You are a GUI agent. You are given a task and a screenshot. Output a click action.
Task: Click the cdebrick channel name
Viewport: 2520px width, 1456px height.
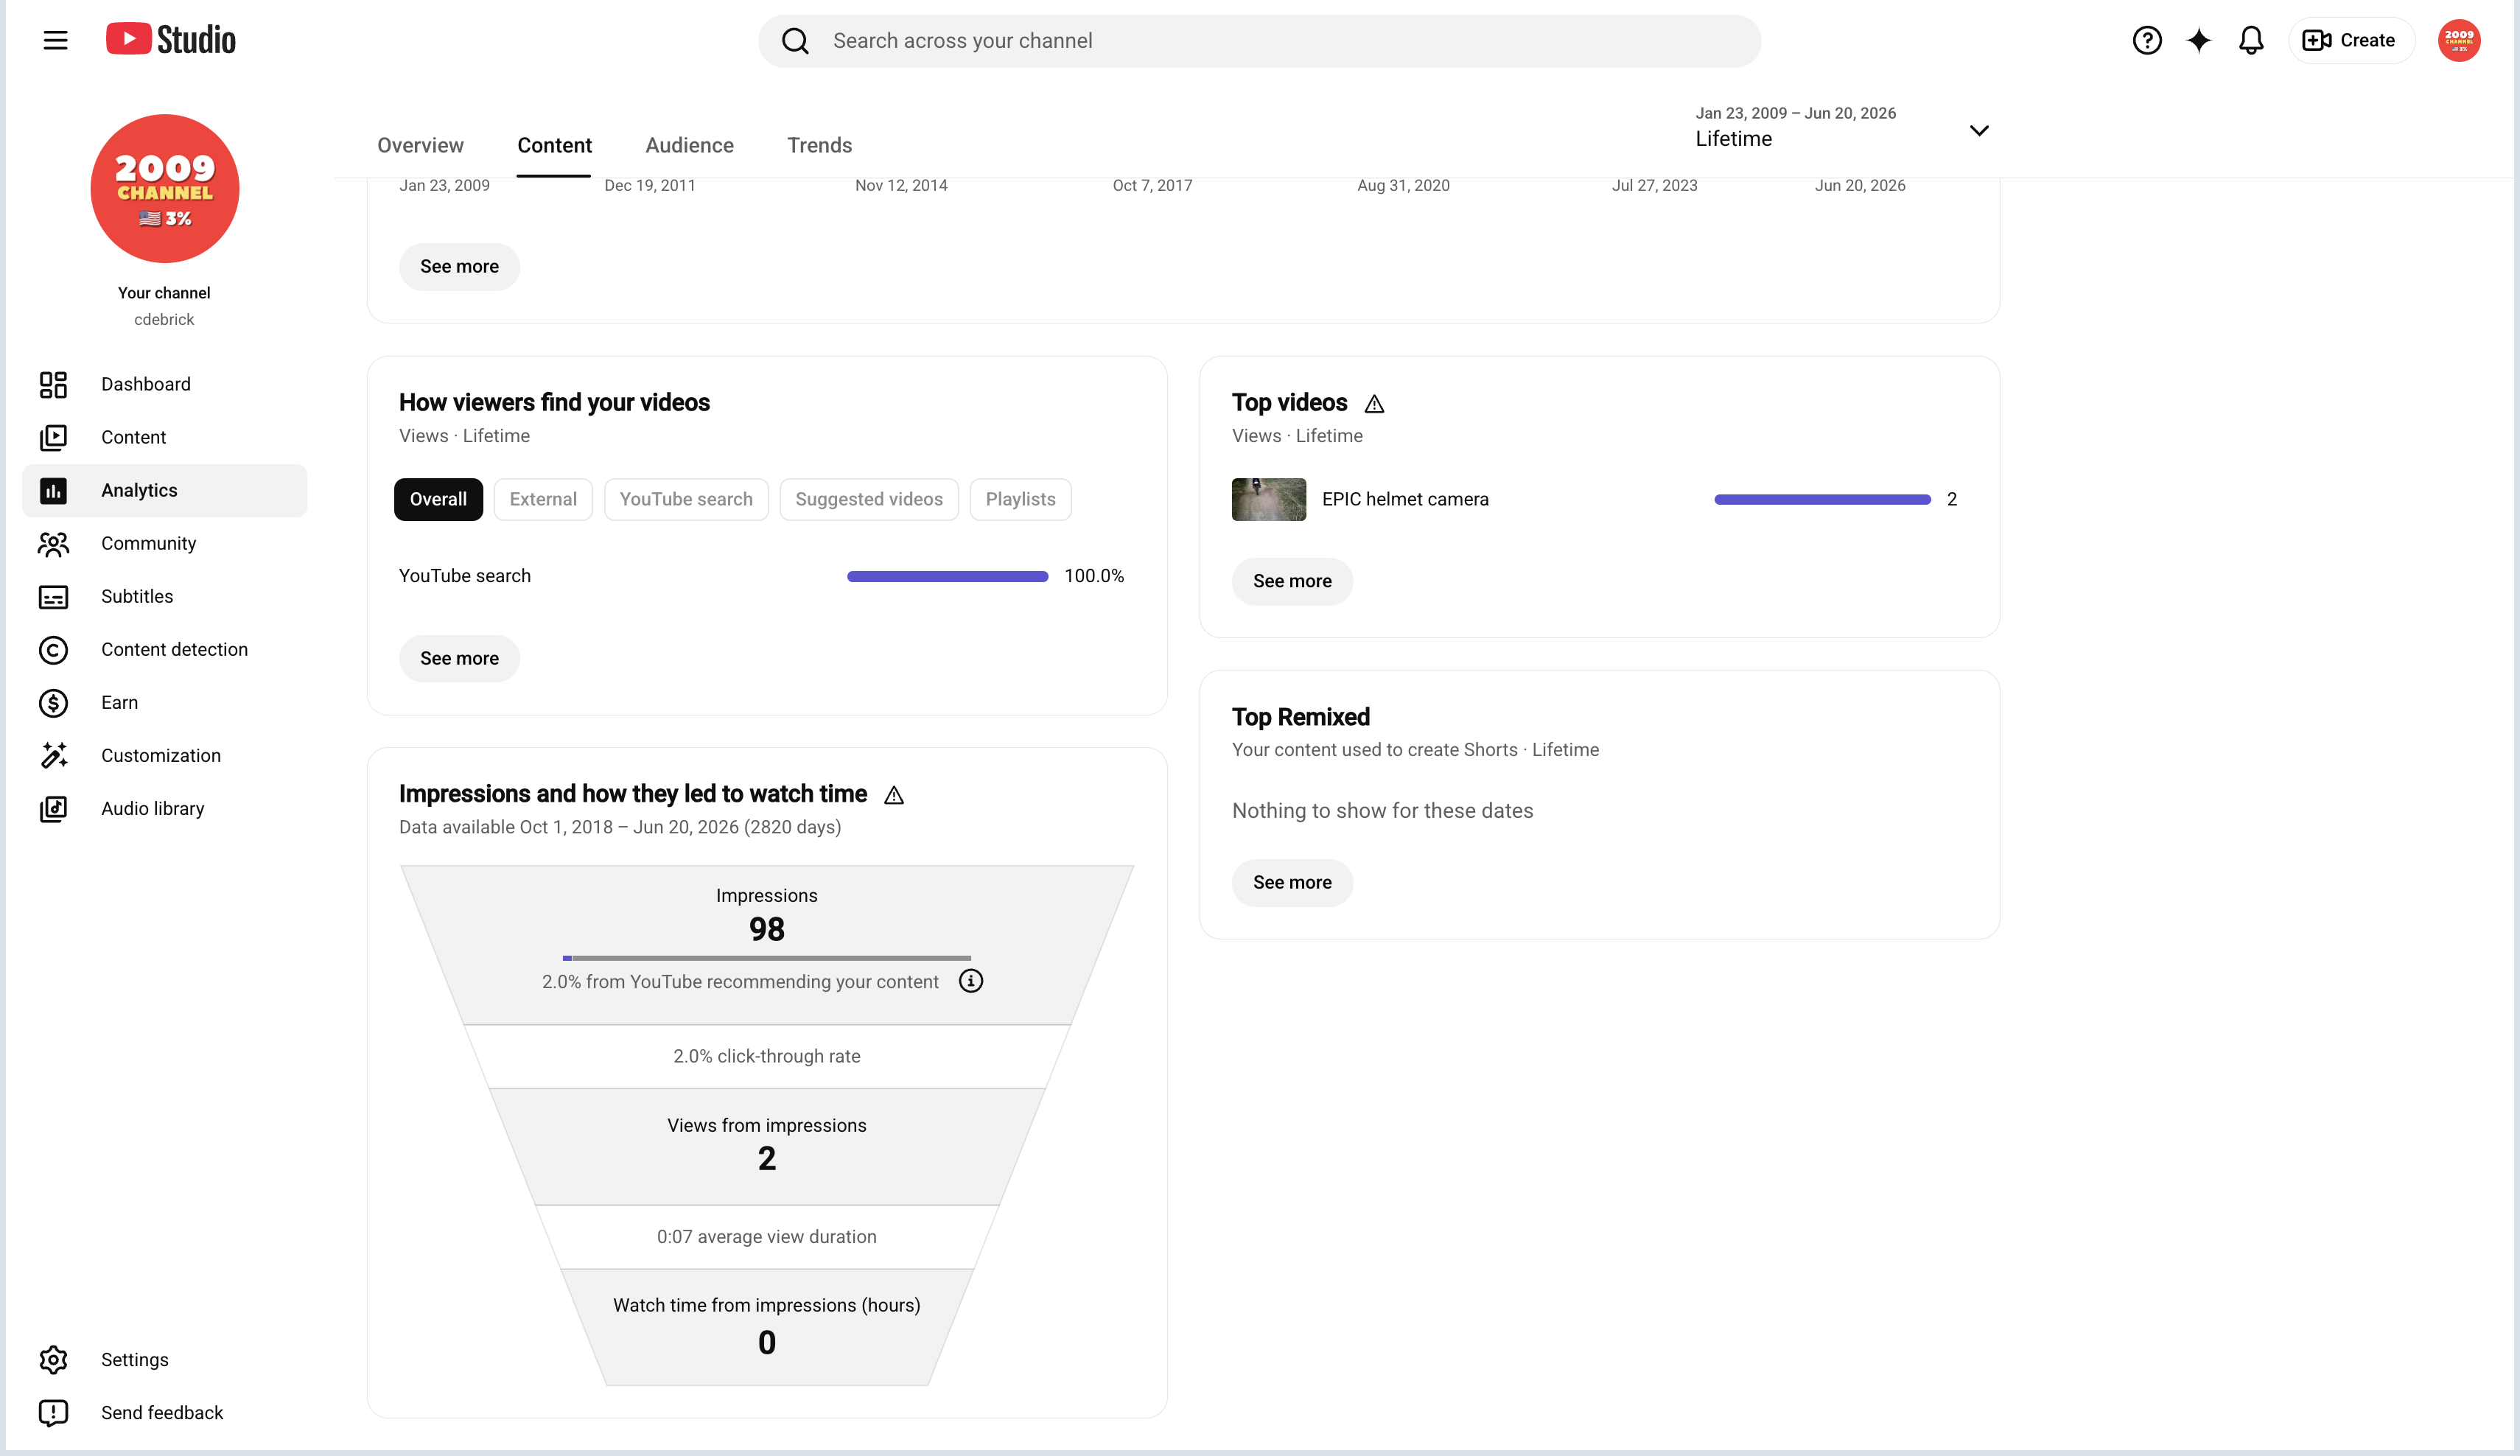tap(164, 319)
